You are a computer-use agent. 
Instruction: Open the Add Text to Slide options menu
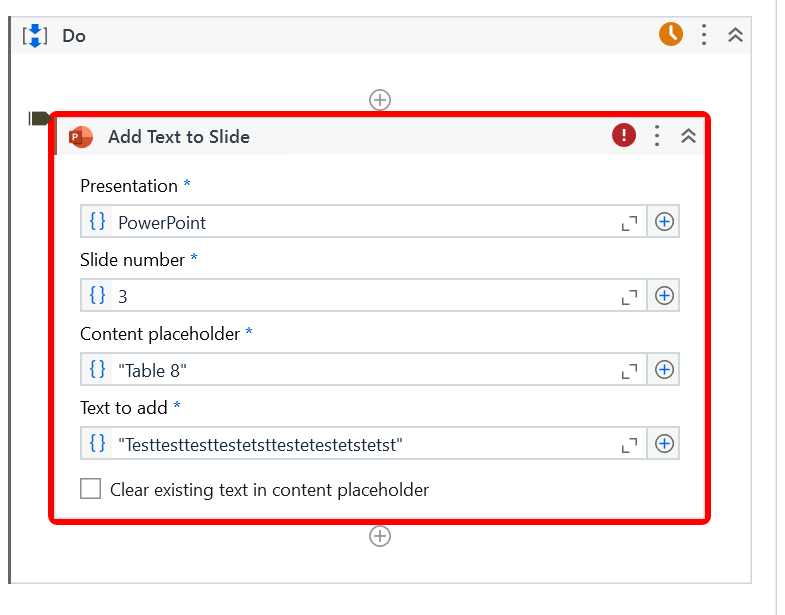click(657, 136)
